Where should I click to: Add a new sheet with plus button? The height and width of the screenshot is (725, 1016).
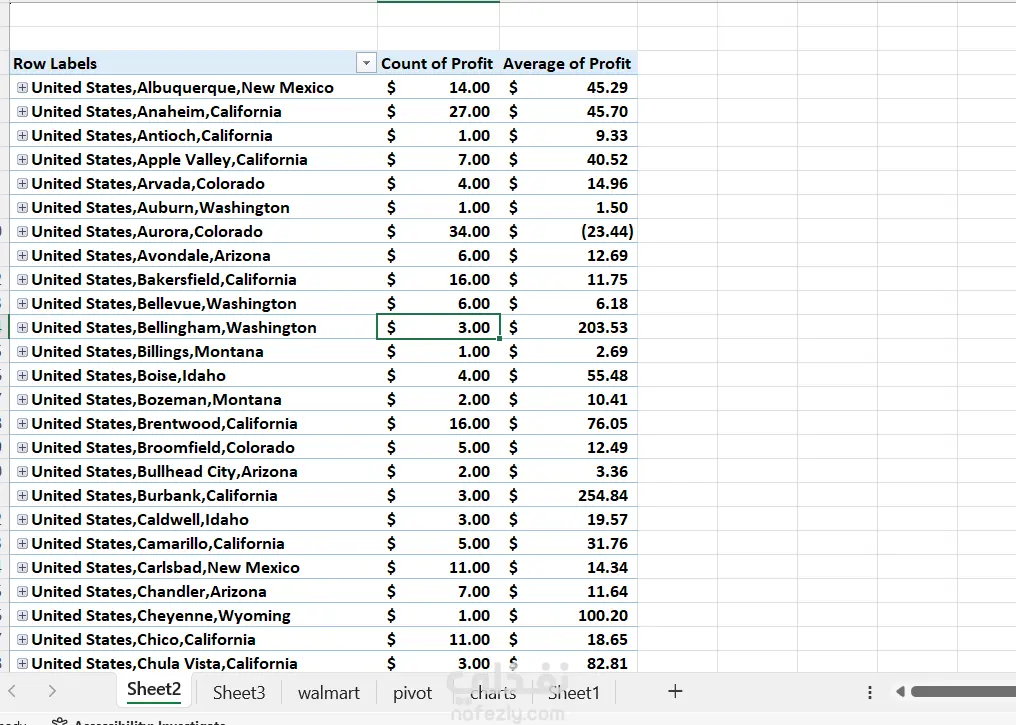(675, 691)
